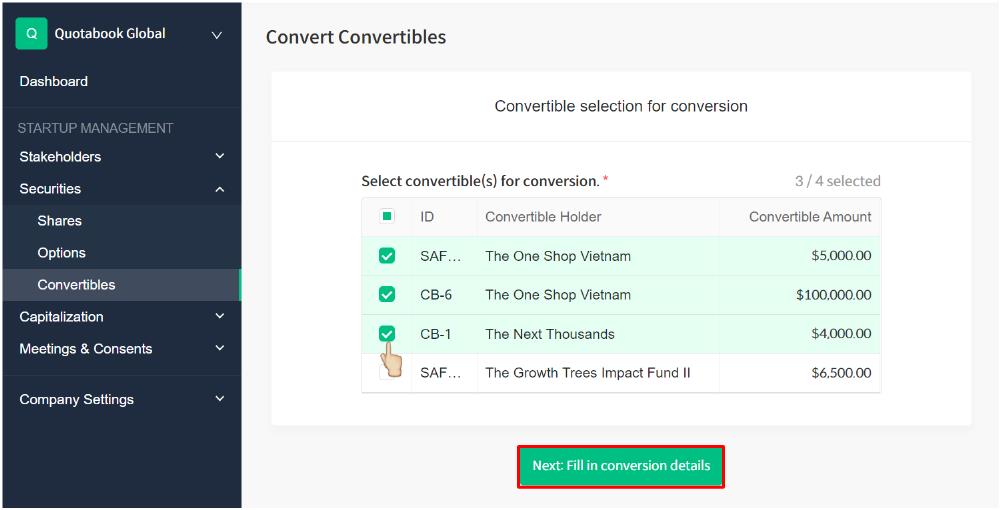Select Convertibles in the sidebar
This screenshot has height=510, width=1001.
click(76, 285)
